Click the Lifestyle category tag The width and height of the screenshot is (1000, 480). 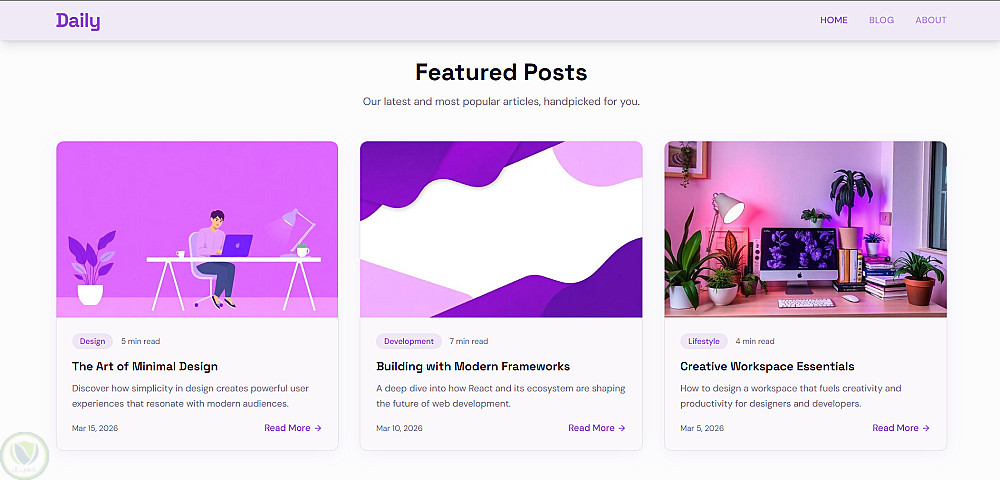(703, 341)
